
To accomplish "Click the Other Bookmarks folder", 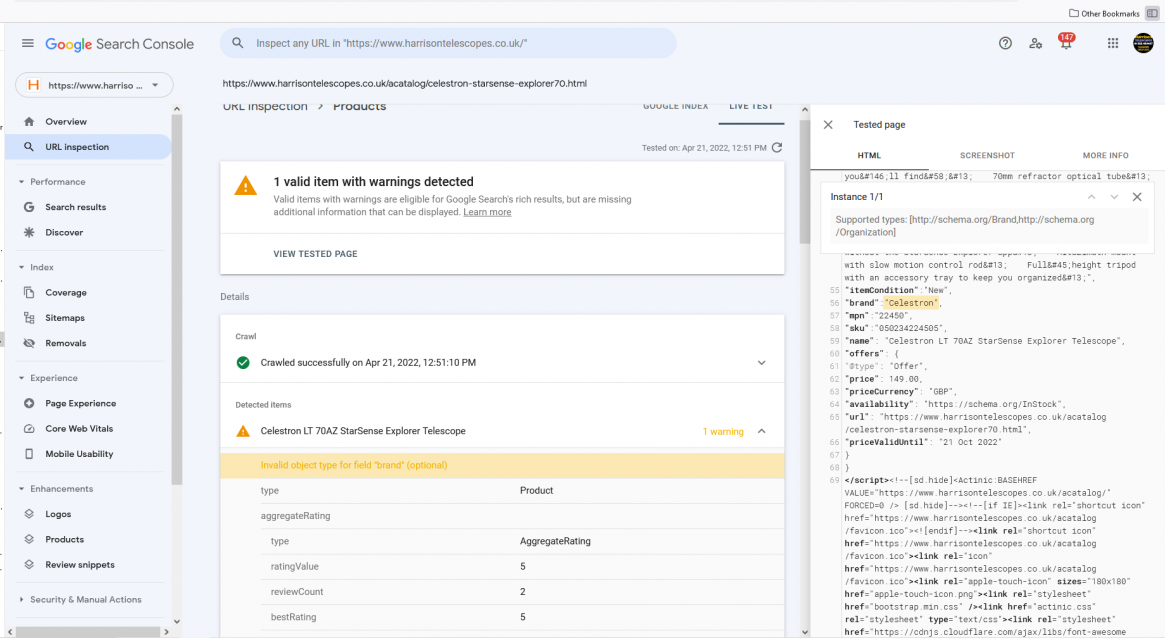I will (x=1104, y=13).
